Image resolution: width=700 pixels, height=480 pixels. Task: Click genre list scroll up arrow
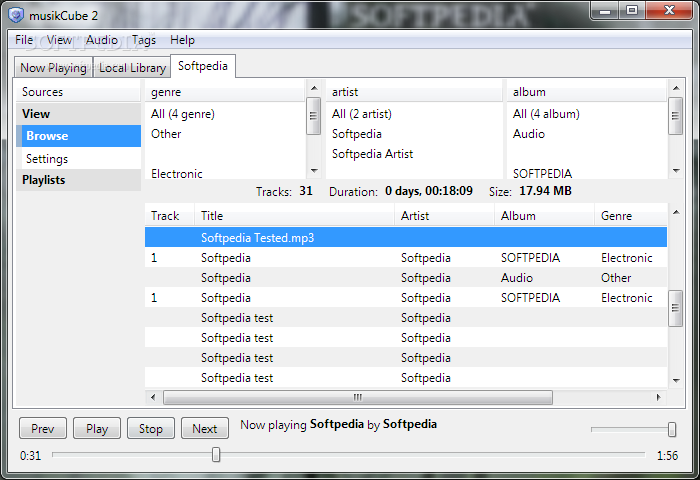[314, 88]
